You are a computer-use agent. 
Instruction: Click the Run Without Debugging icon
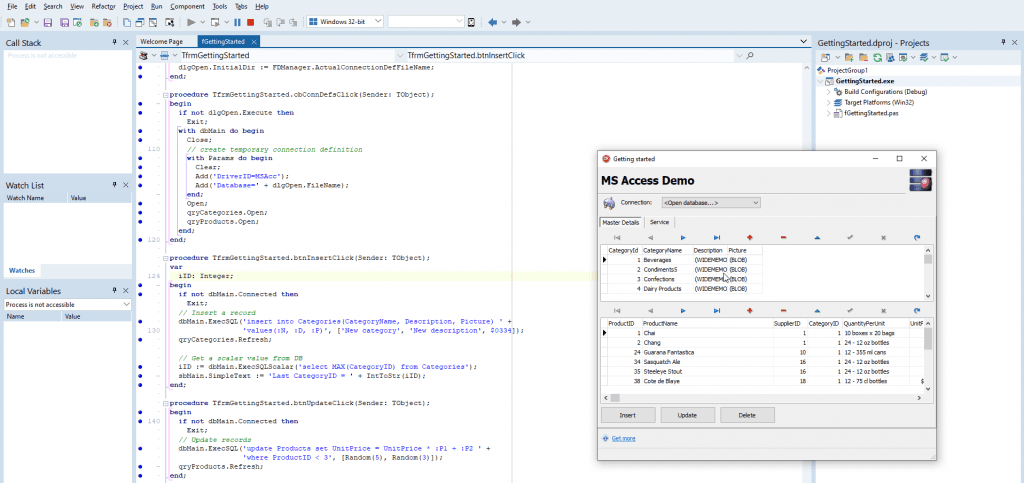tap(215, 22)
